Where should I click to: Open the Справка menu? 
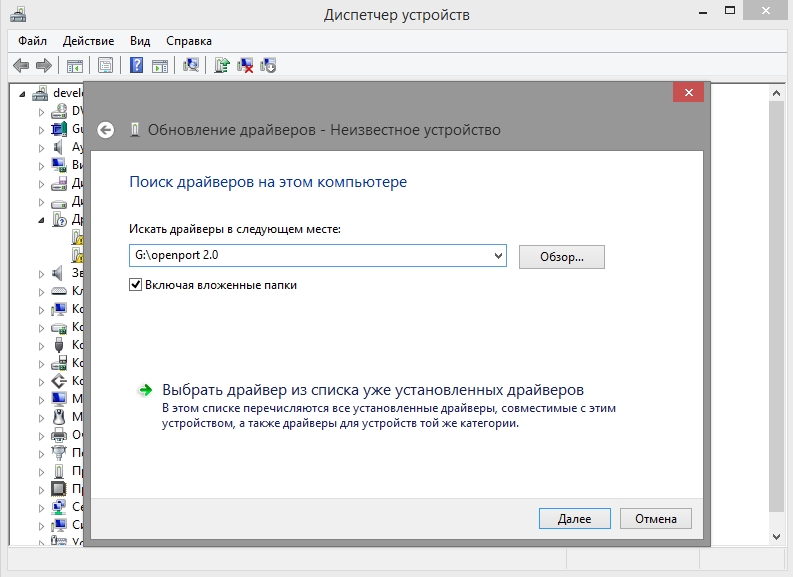(189, 41)
